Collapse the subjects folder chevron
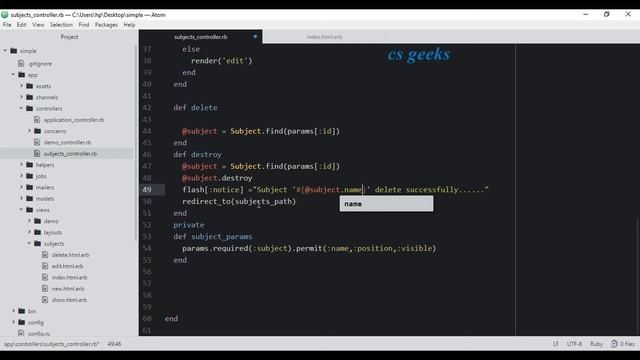Screen dimensions: 640x360 coord(29,243)
